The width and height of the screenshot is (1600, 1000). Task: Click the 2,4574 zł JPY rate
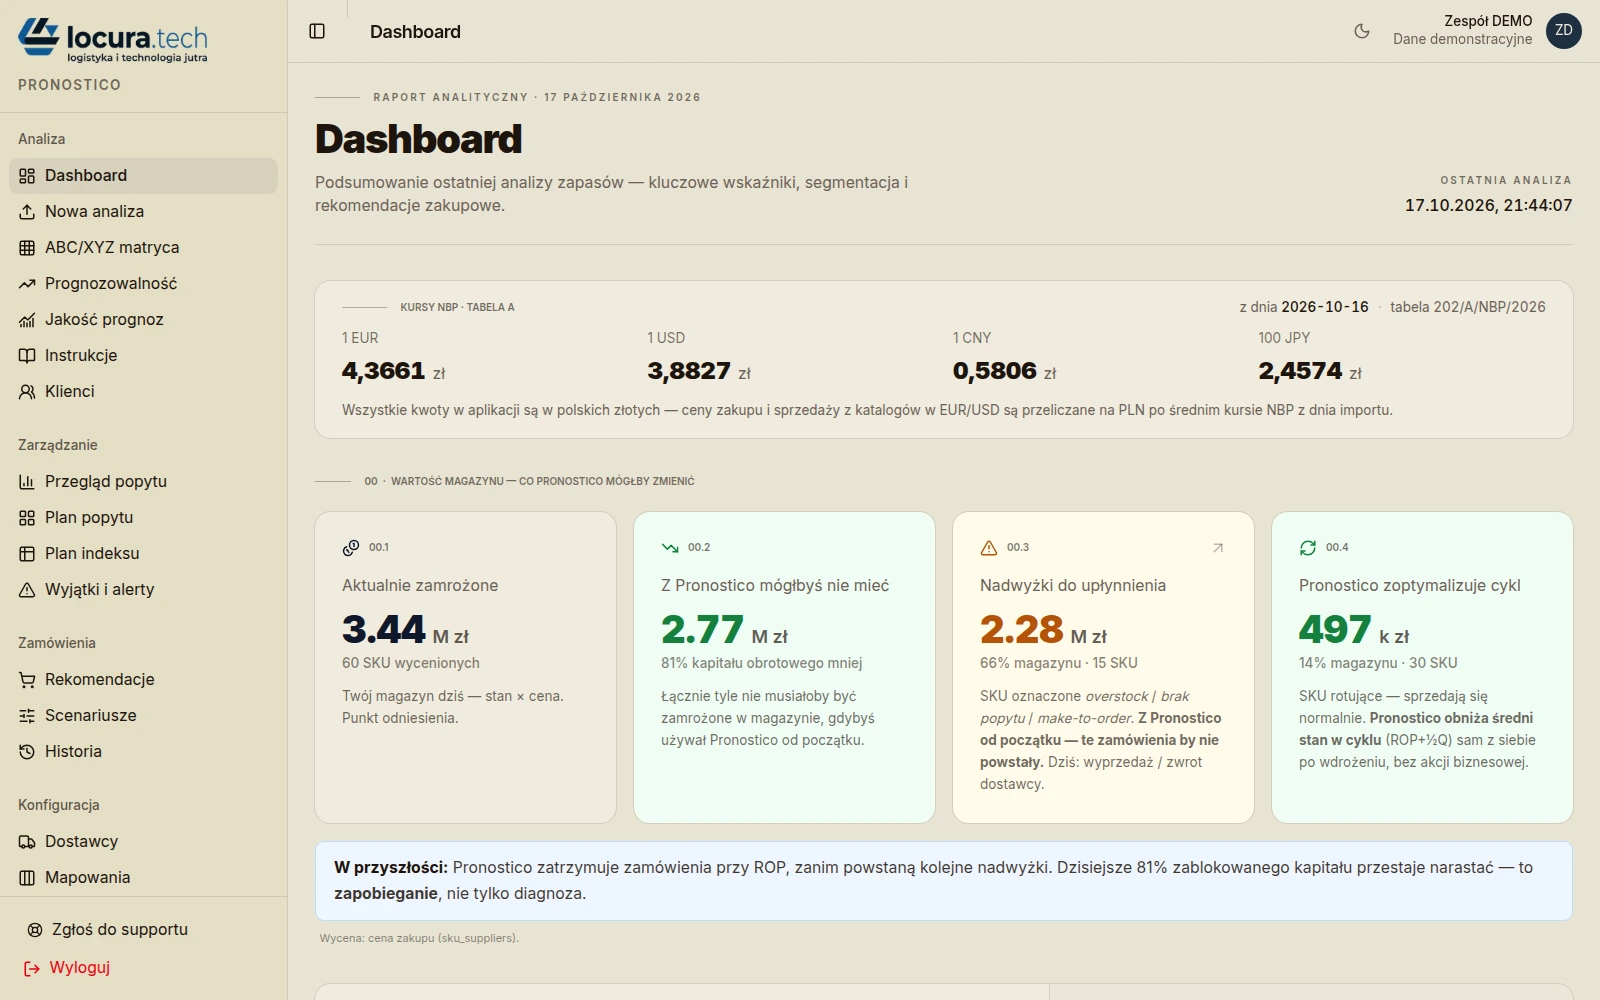click(x=1310, y=371)
